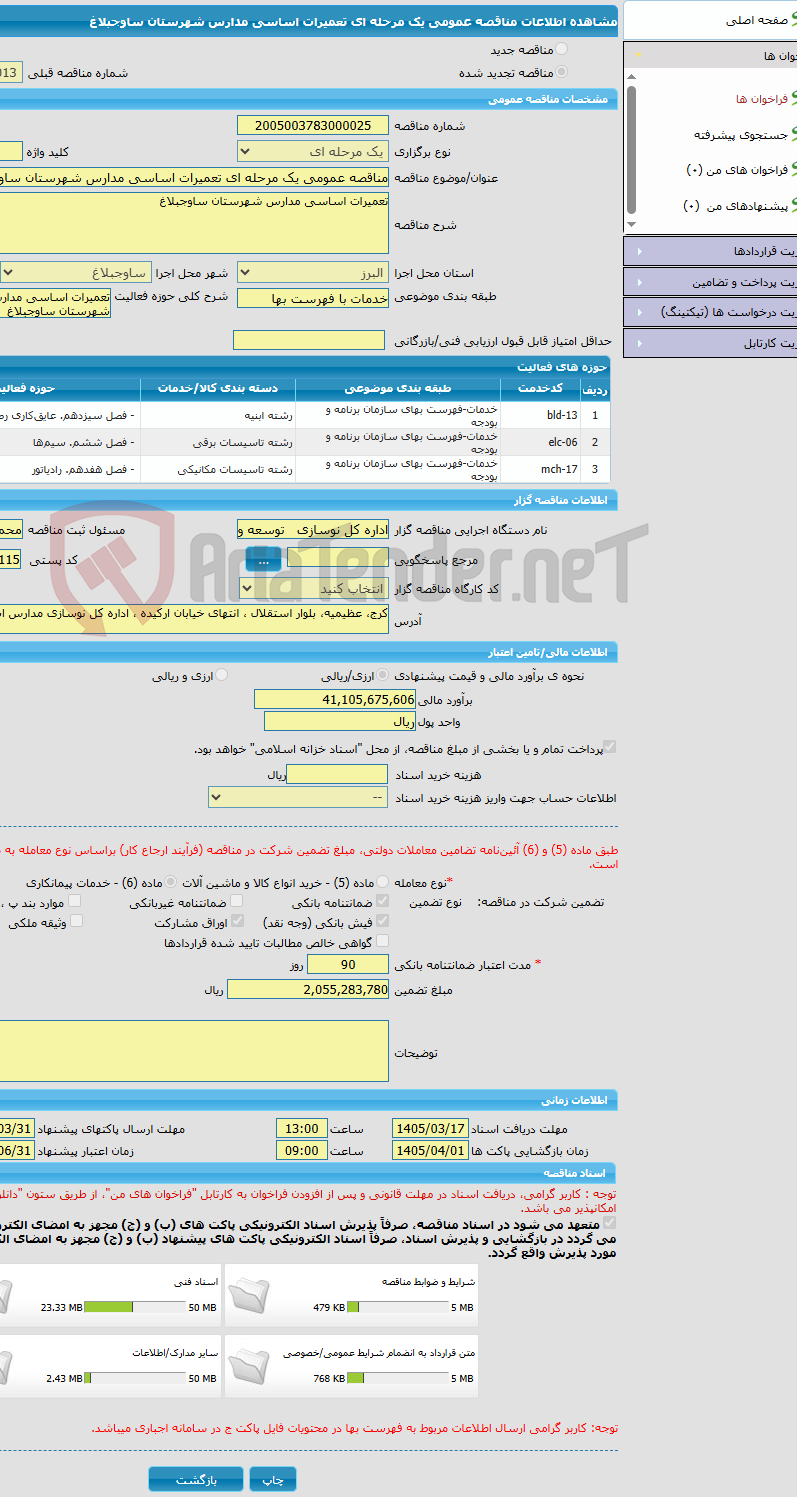Open the استان محل اجرا dropdown (البرز)
Screen dimensions: 797x1497
pos(313,272)
